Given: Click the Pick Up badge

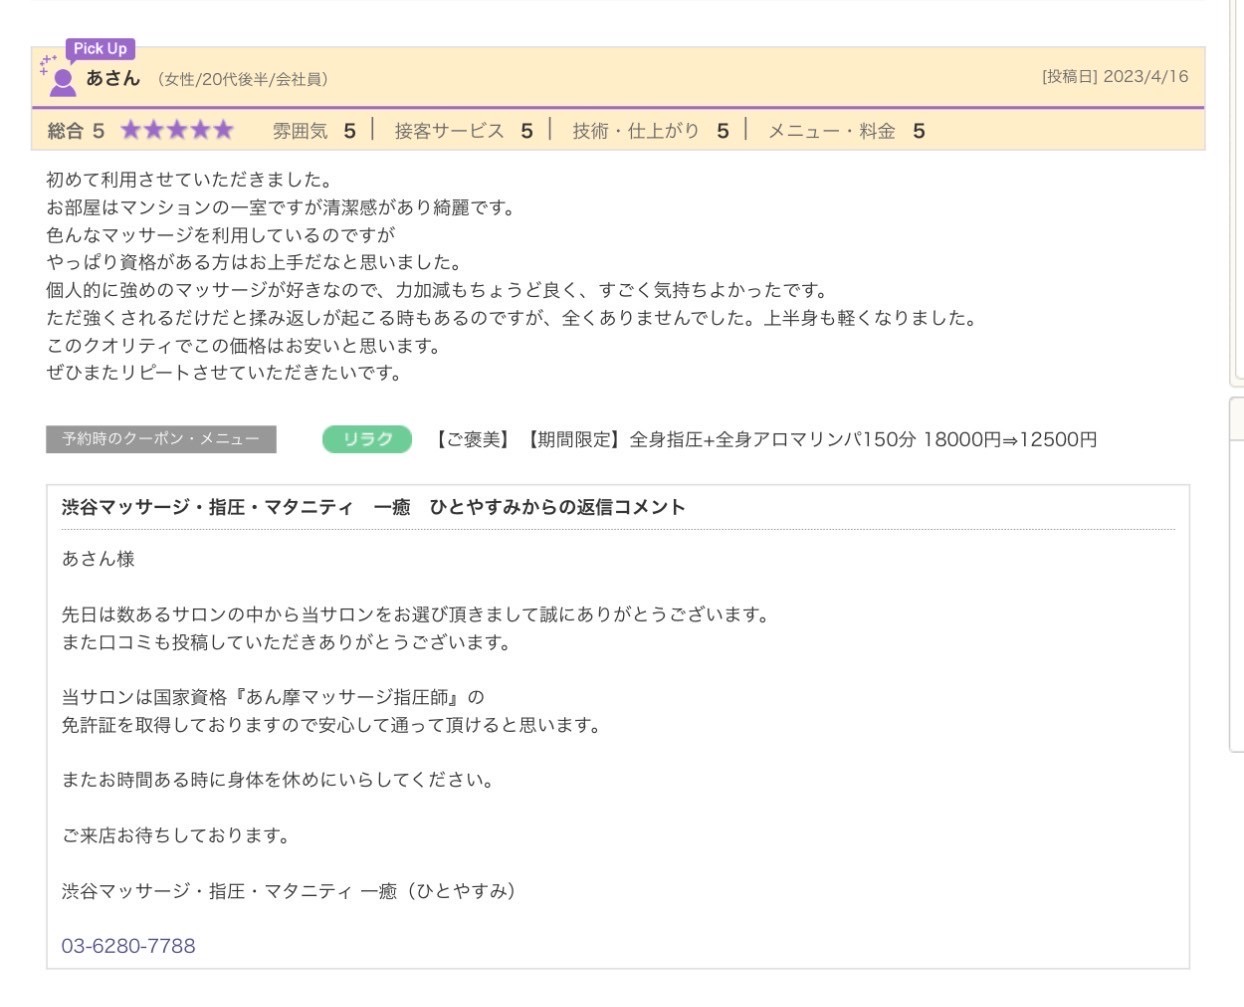Looking at the screenshot, I should tap(100, 49).
